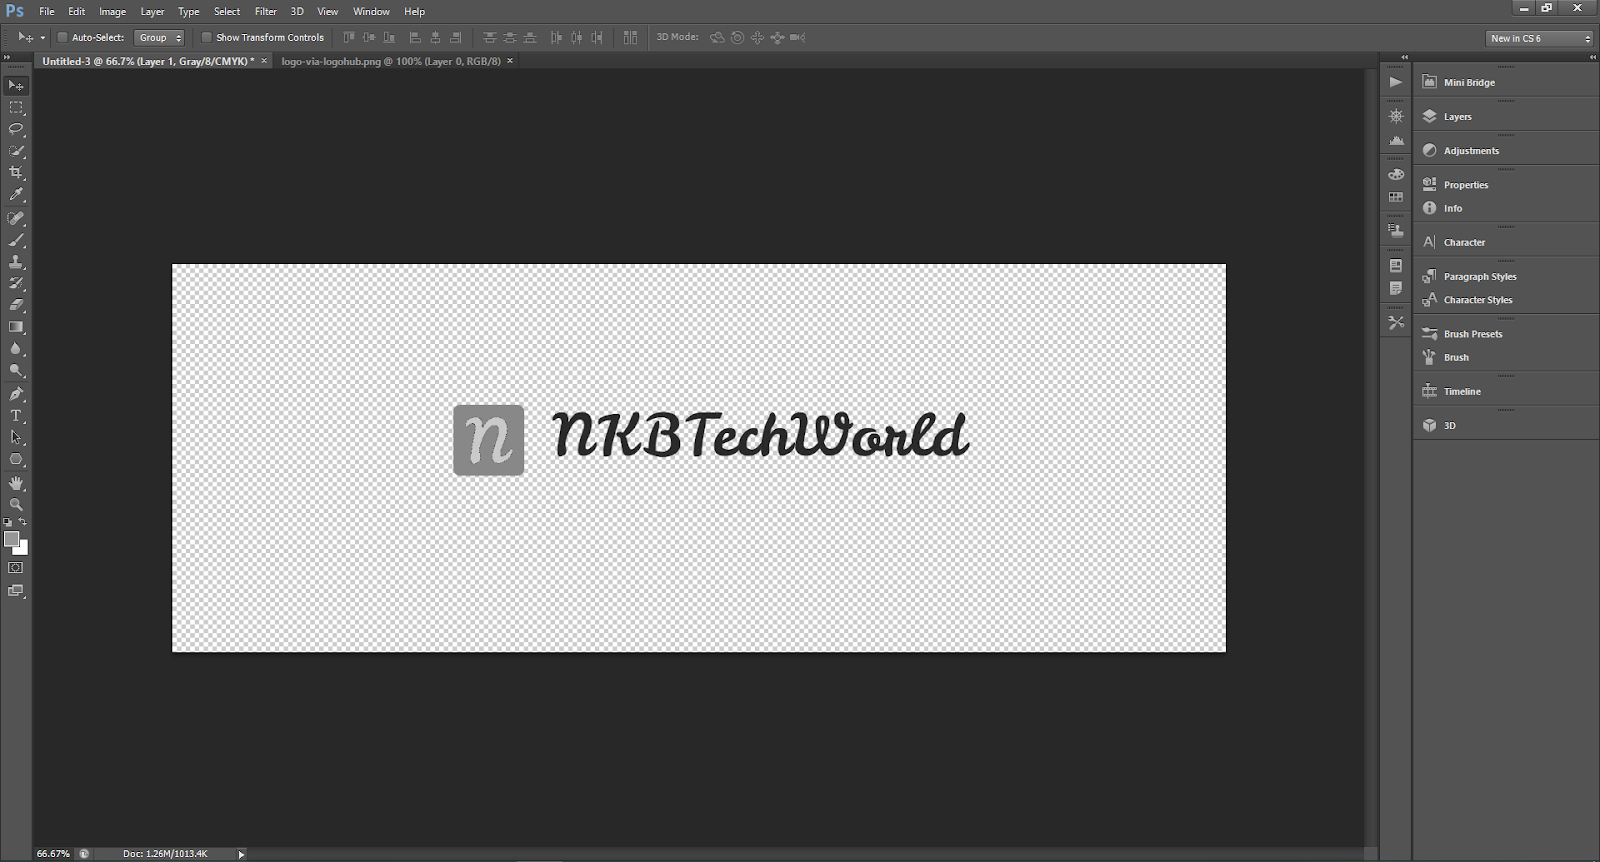The height and width of the screenshot is (862, 1600).
Task: Click the NKBTechWorld logo on canvas
Action: 710,438
